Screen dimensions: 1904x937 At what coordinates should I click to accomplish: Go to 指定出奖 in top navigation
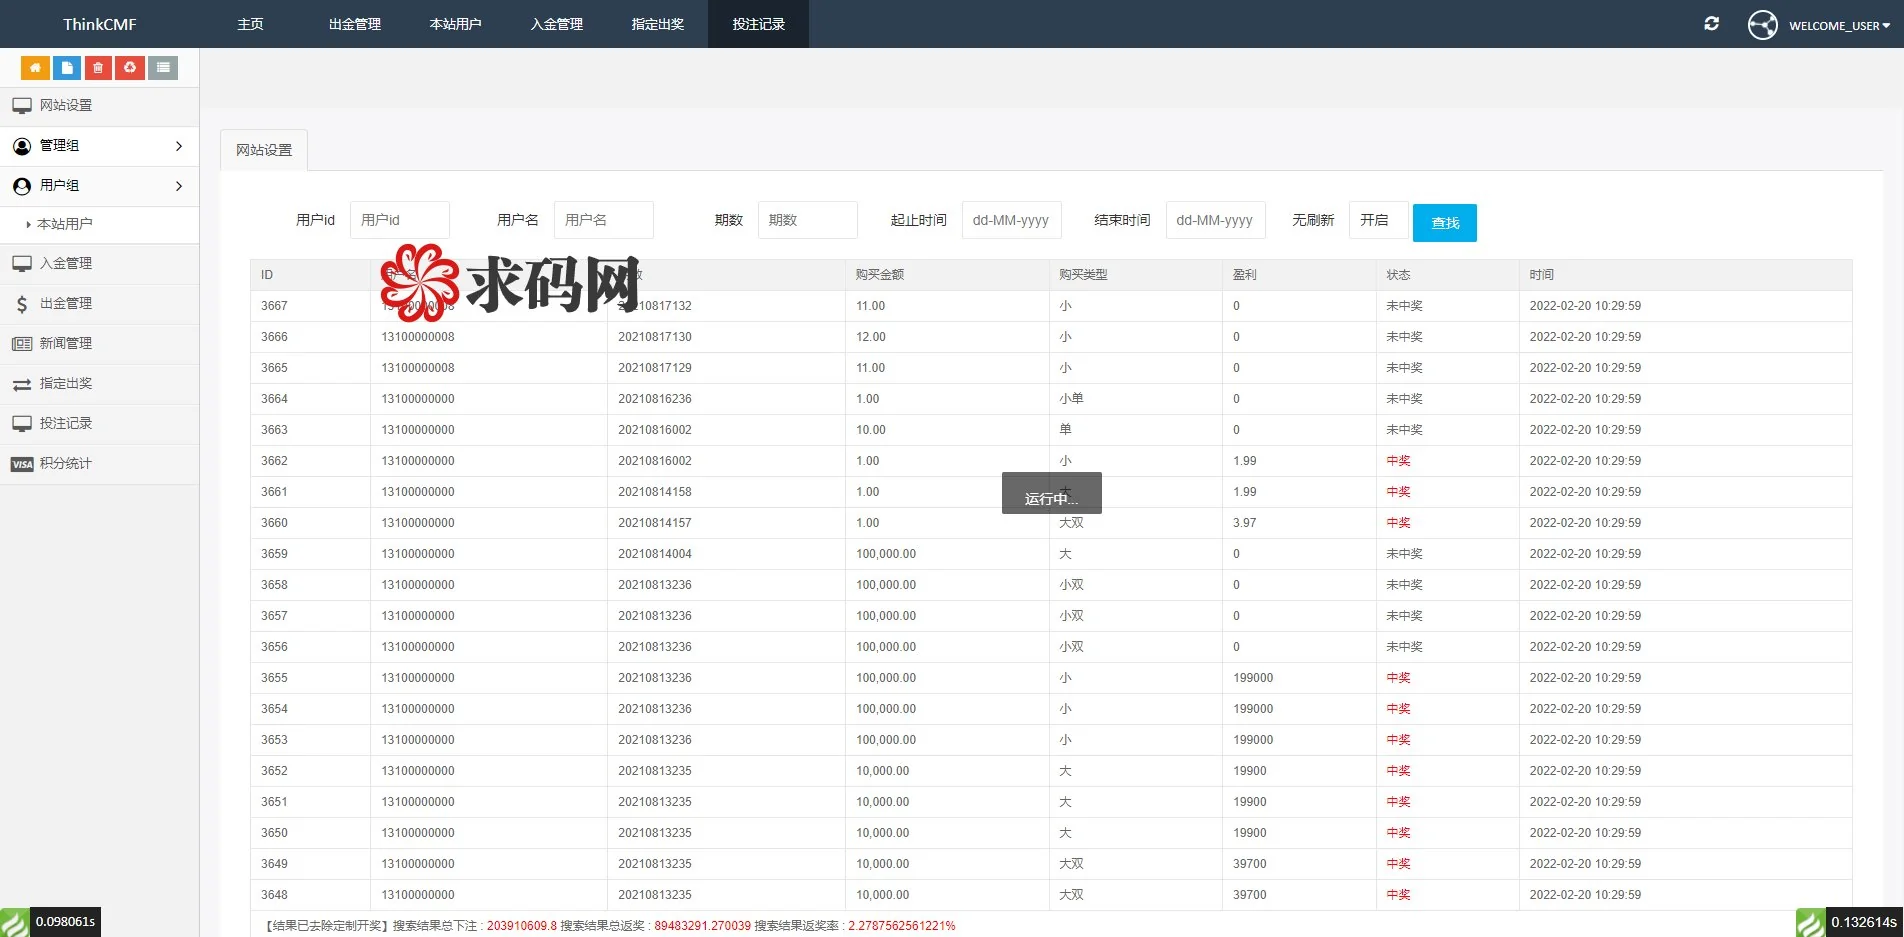657,24
